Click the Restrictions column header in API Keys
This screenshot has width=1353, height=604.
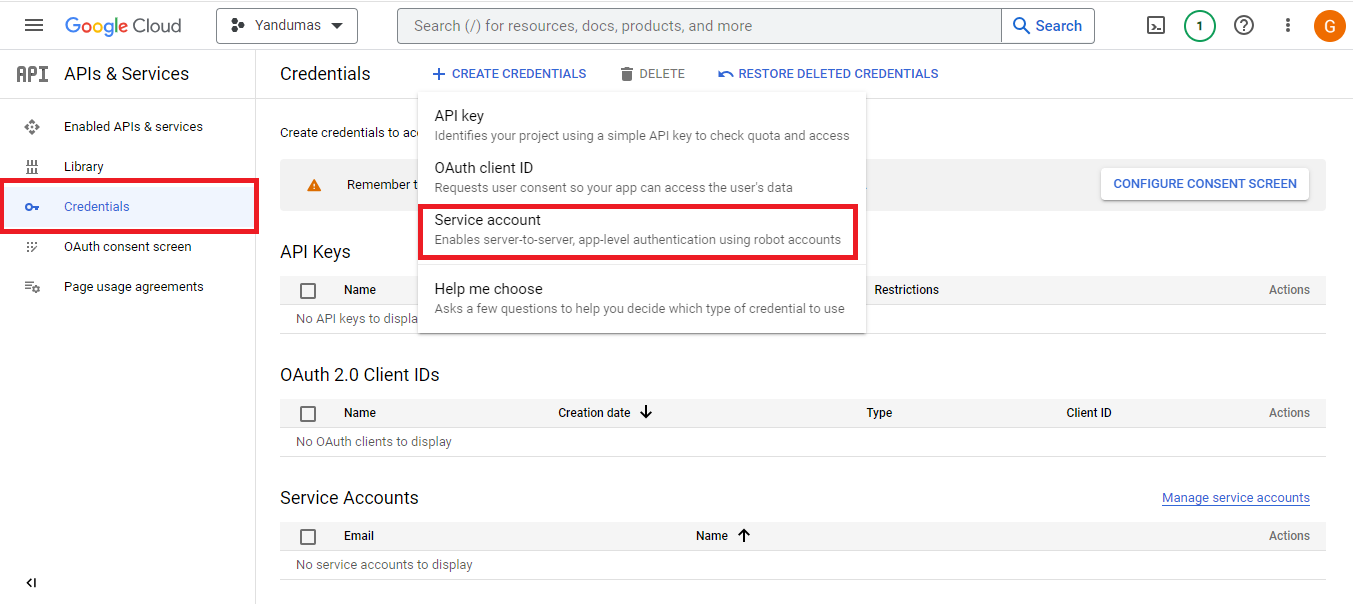click(x=906, y=290)
